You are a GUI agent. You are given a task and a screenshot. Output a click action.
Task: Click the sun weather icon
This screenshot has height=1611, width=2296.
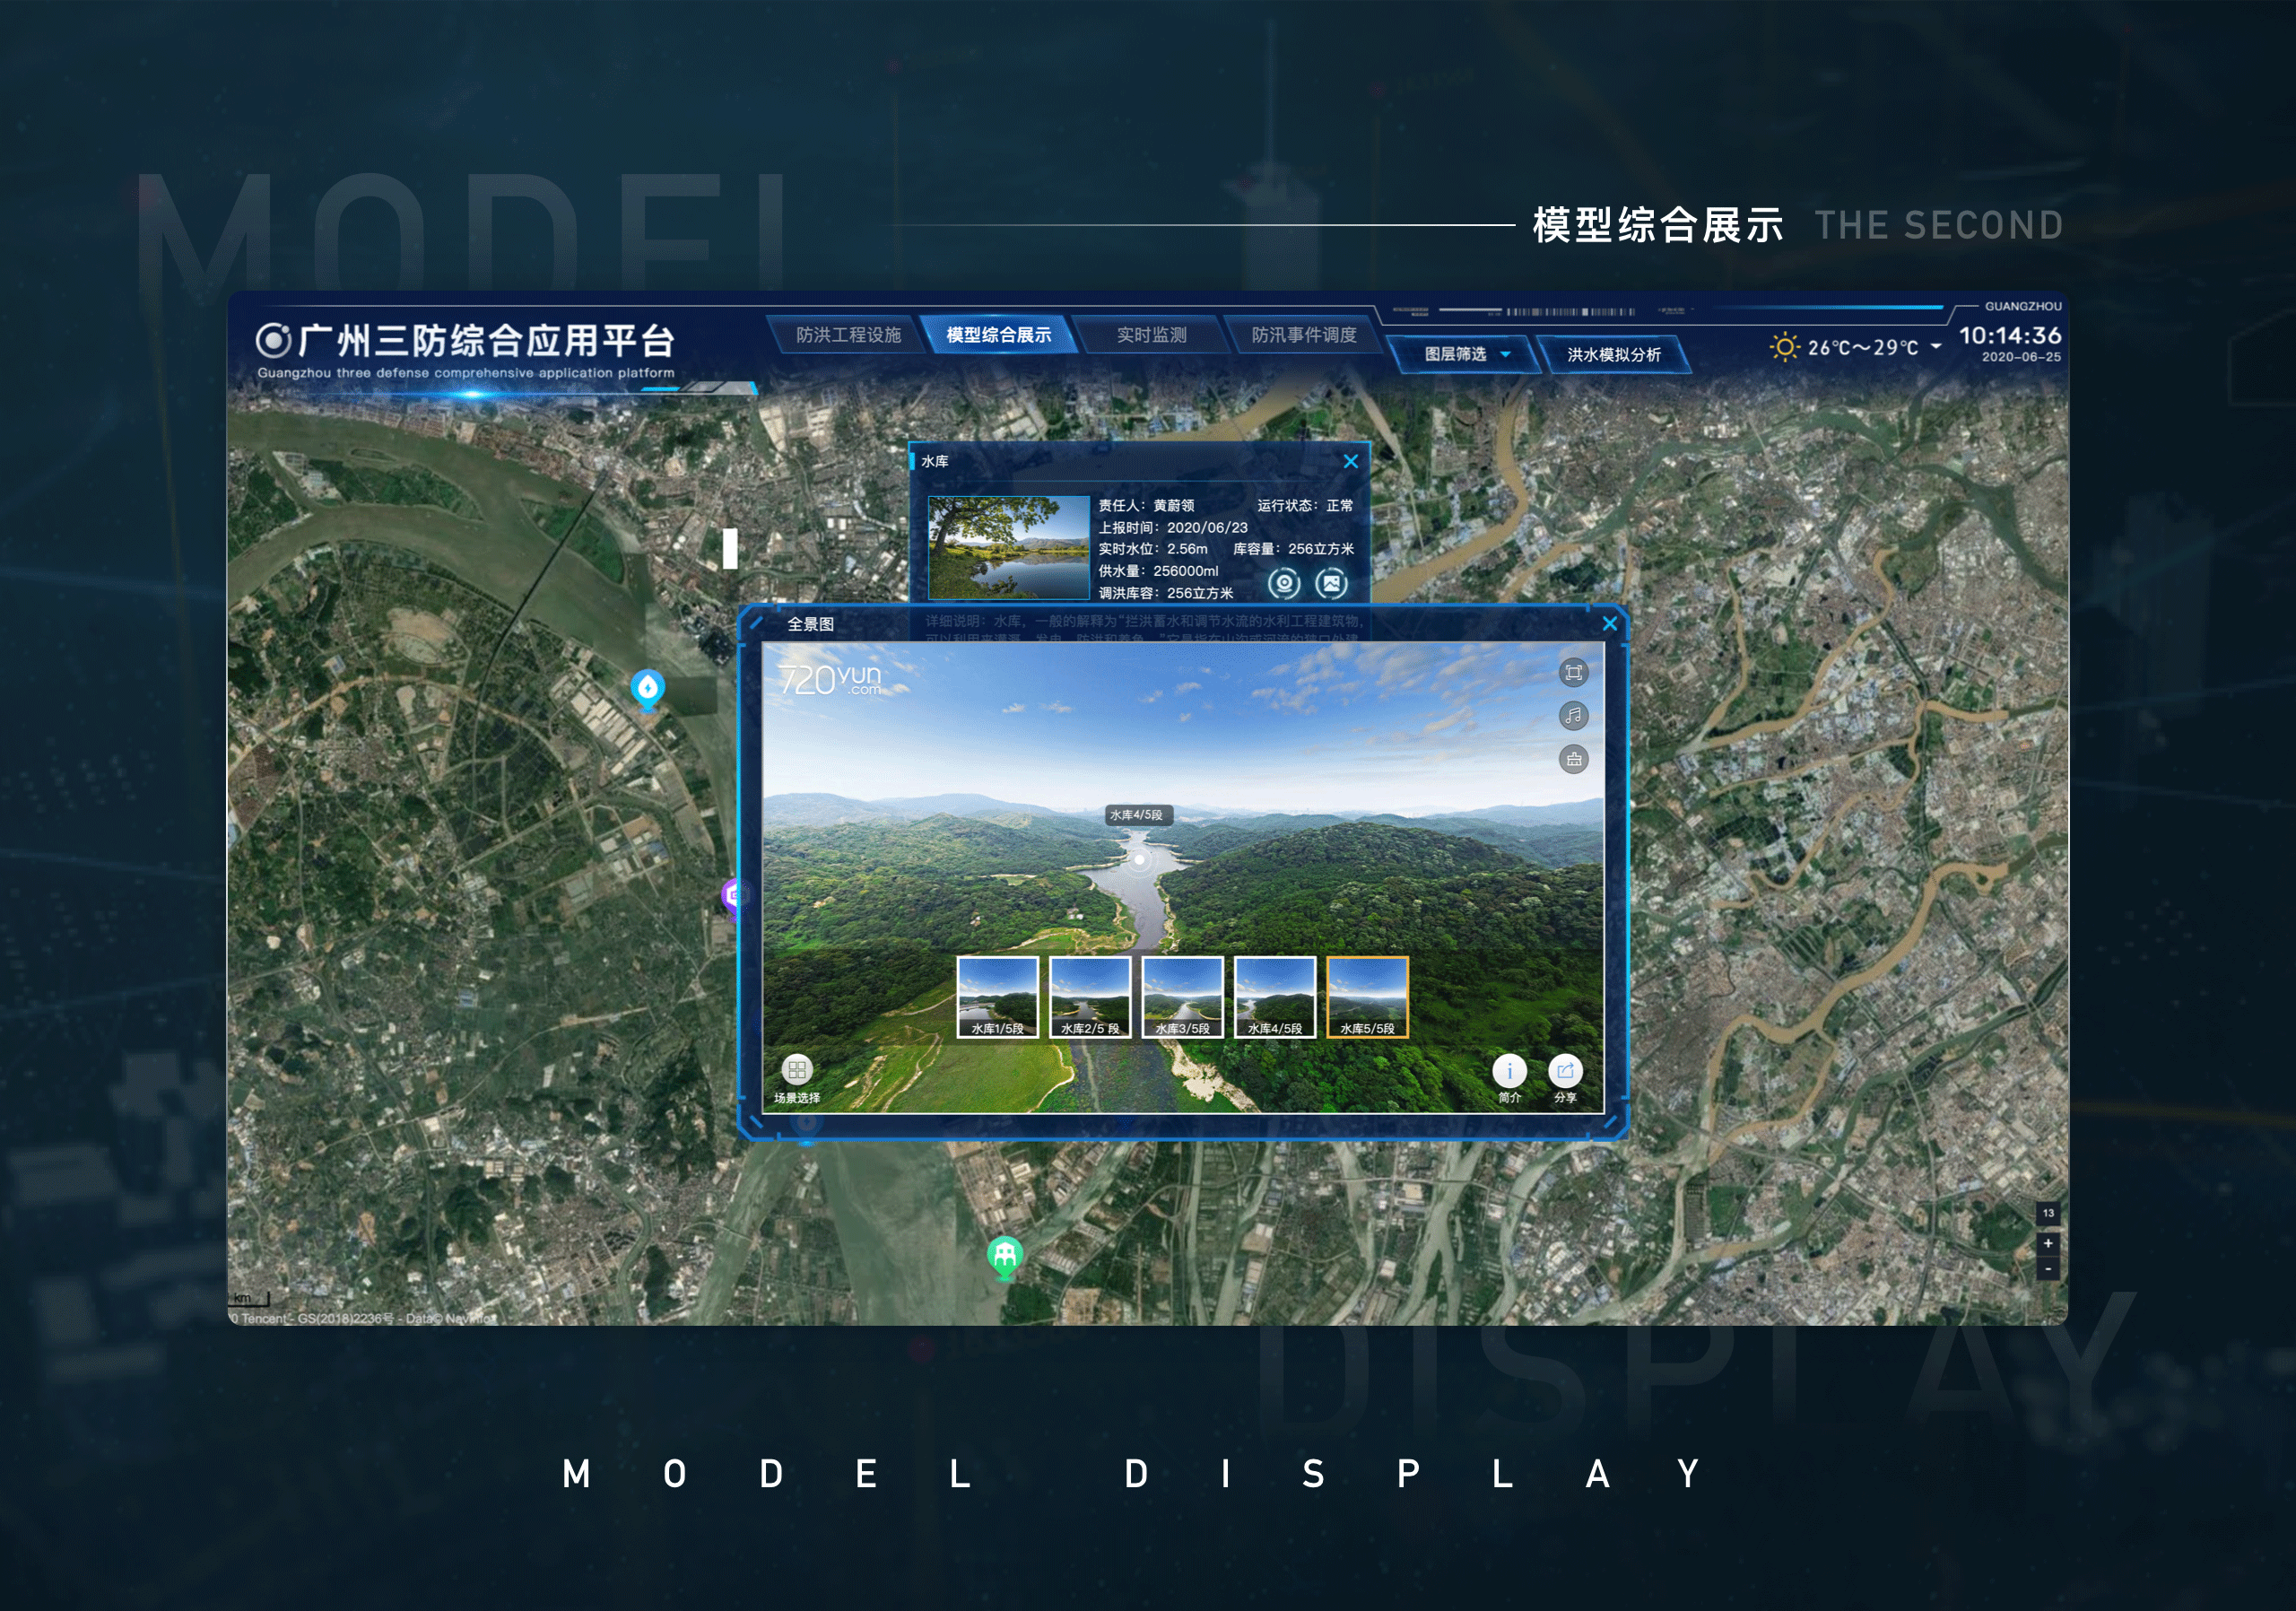(x=1784, y=347)
